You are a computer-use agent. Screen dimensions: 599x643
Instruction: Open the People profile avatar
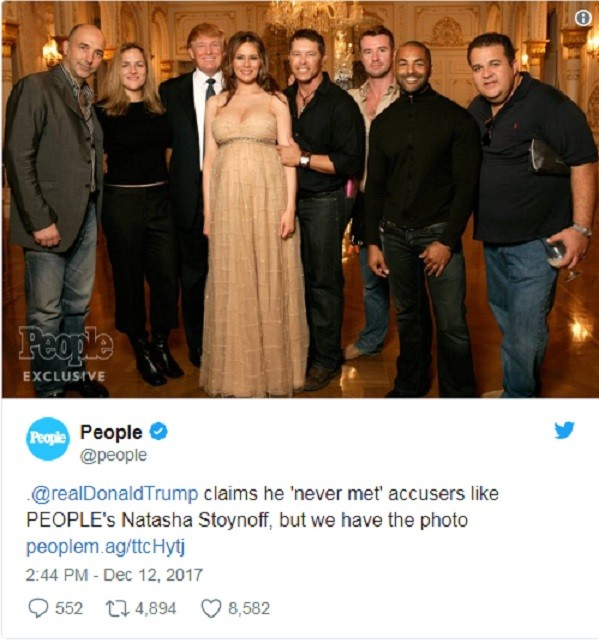48,438
